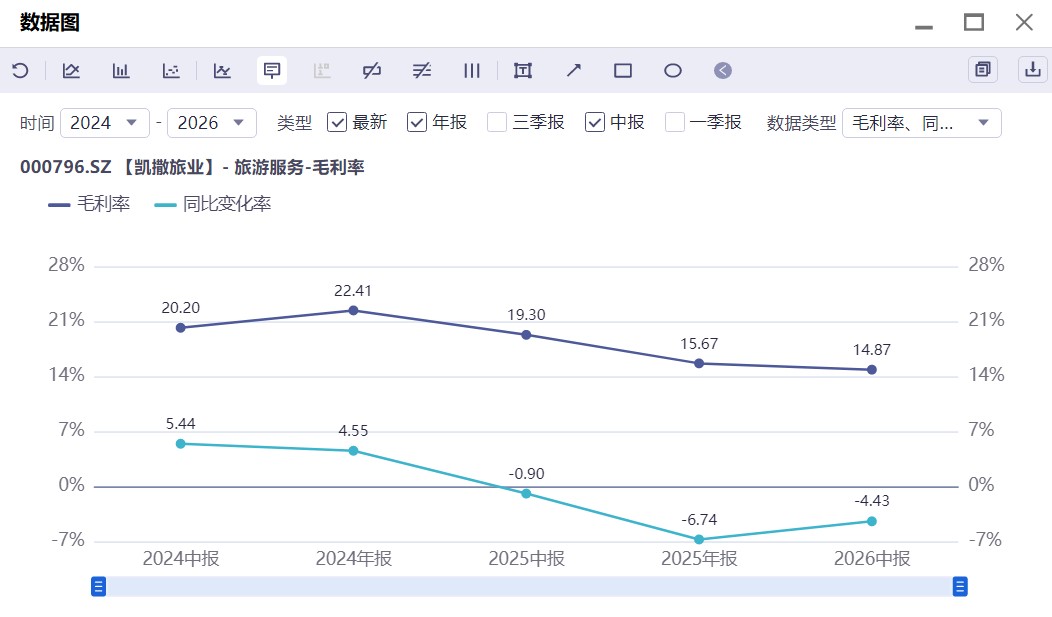
Task: Select the vertical lines tool icon
Action: pyautogui.click(x=472, y=70)
